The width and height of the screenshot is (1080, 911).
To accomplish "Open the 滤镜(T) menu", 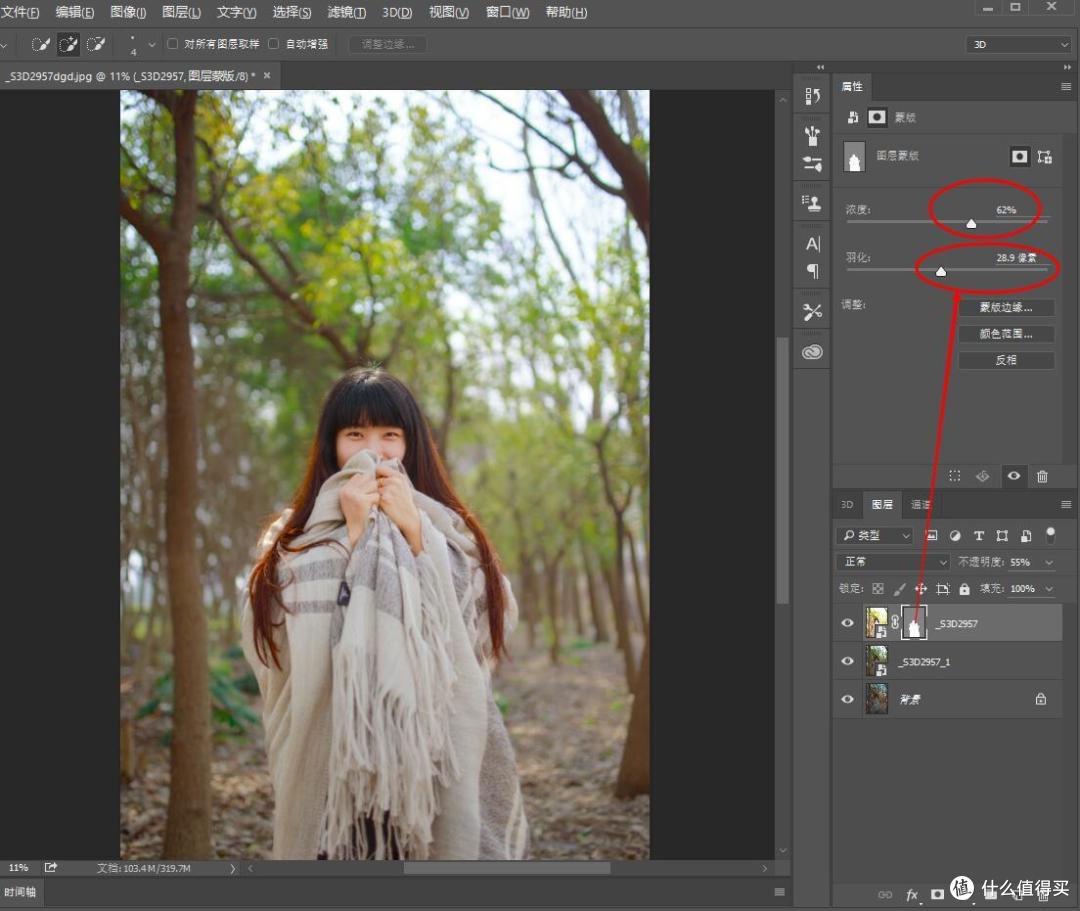I will click(346, 12).
